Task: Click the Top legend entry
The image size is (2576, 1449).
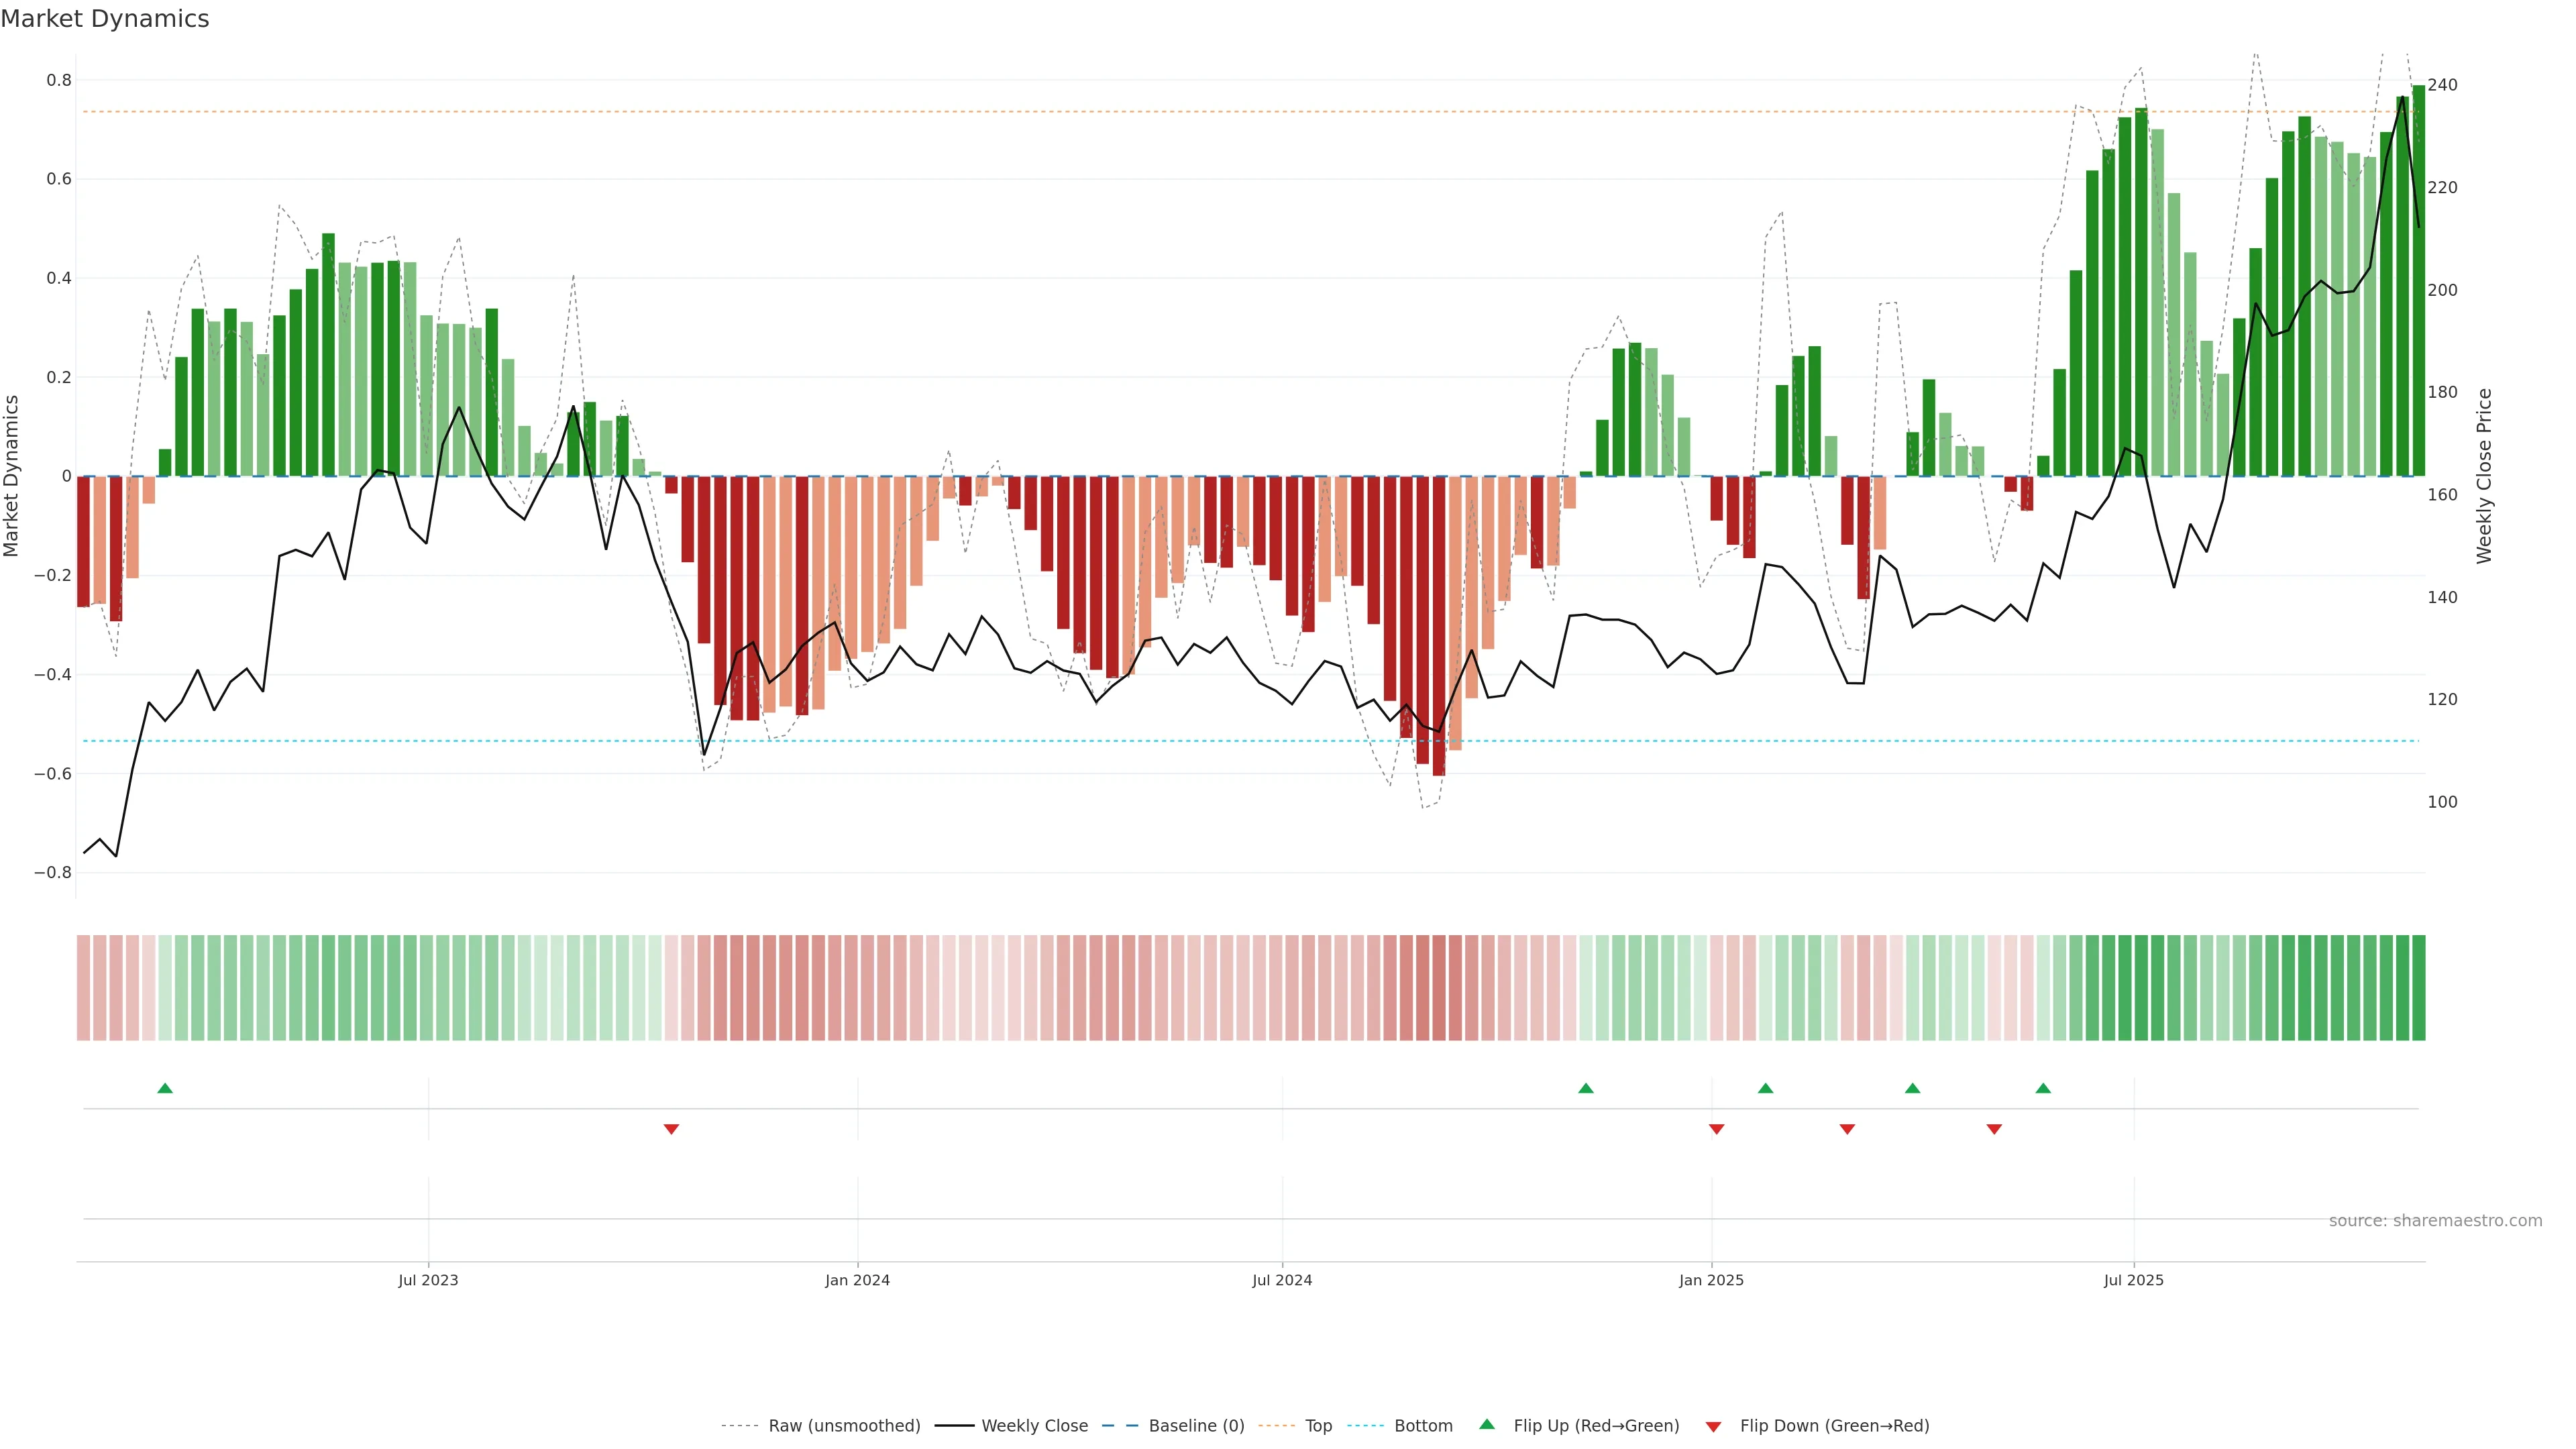Action: coord(1318,1426)
